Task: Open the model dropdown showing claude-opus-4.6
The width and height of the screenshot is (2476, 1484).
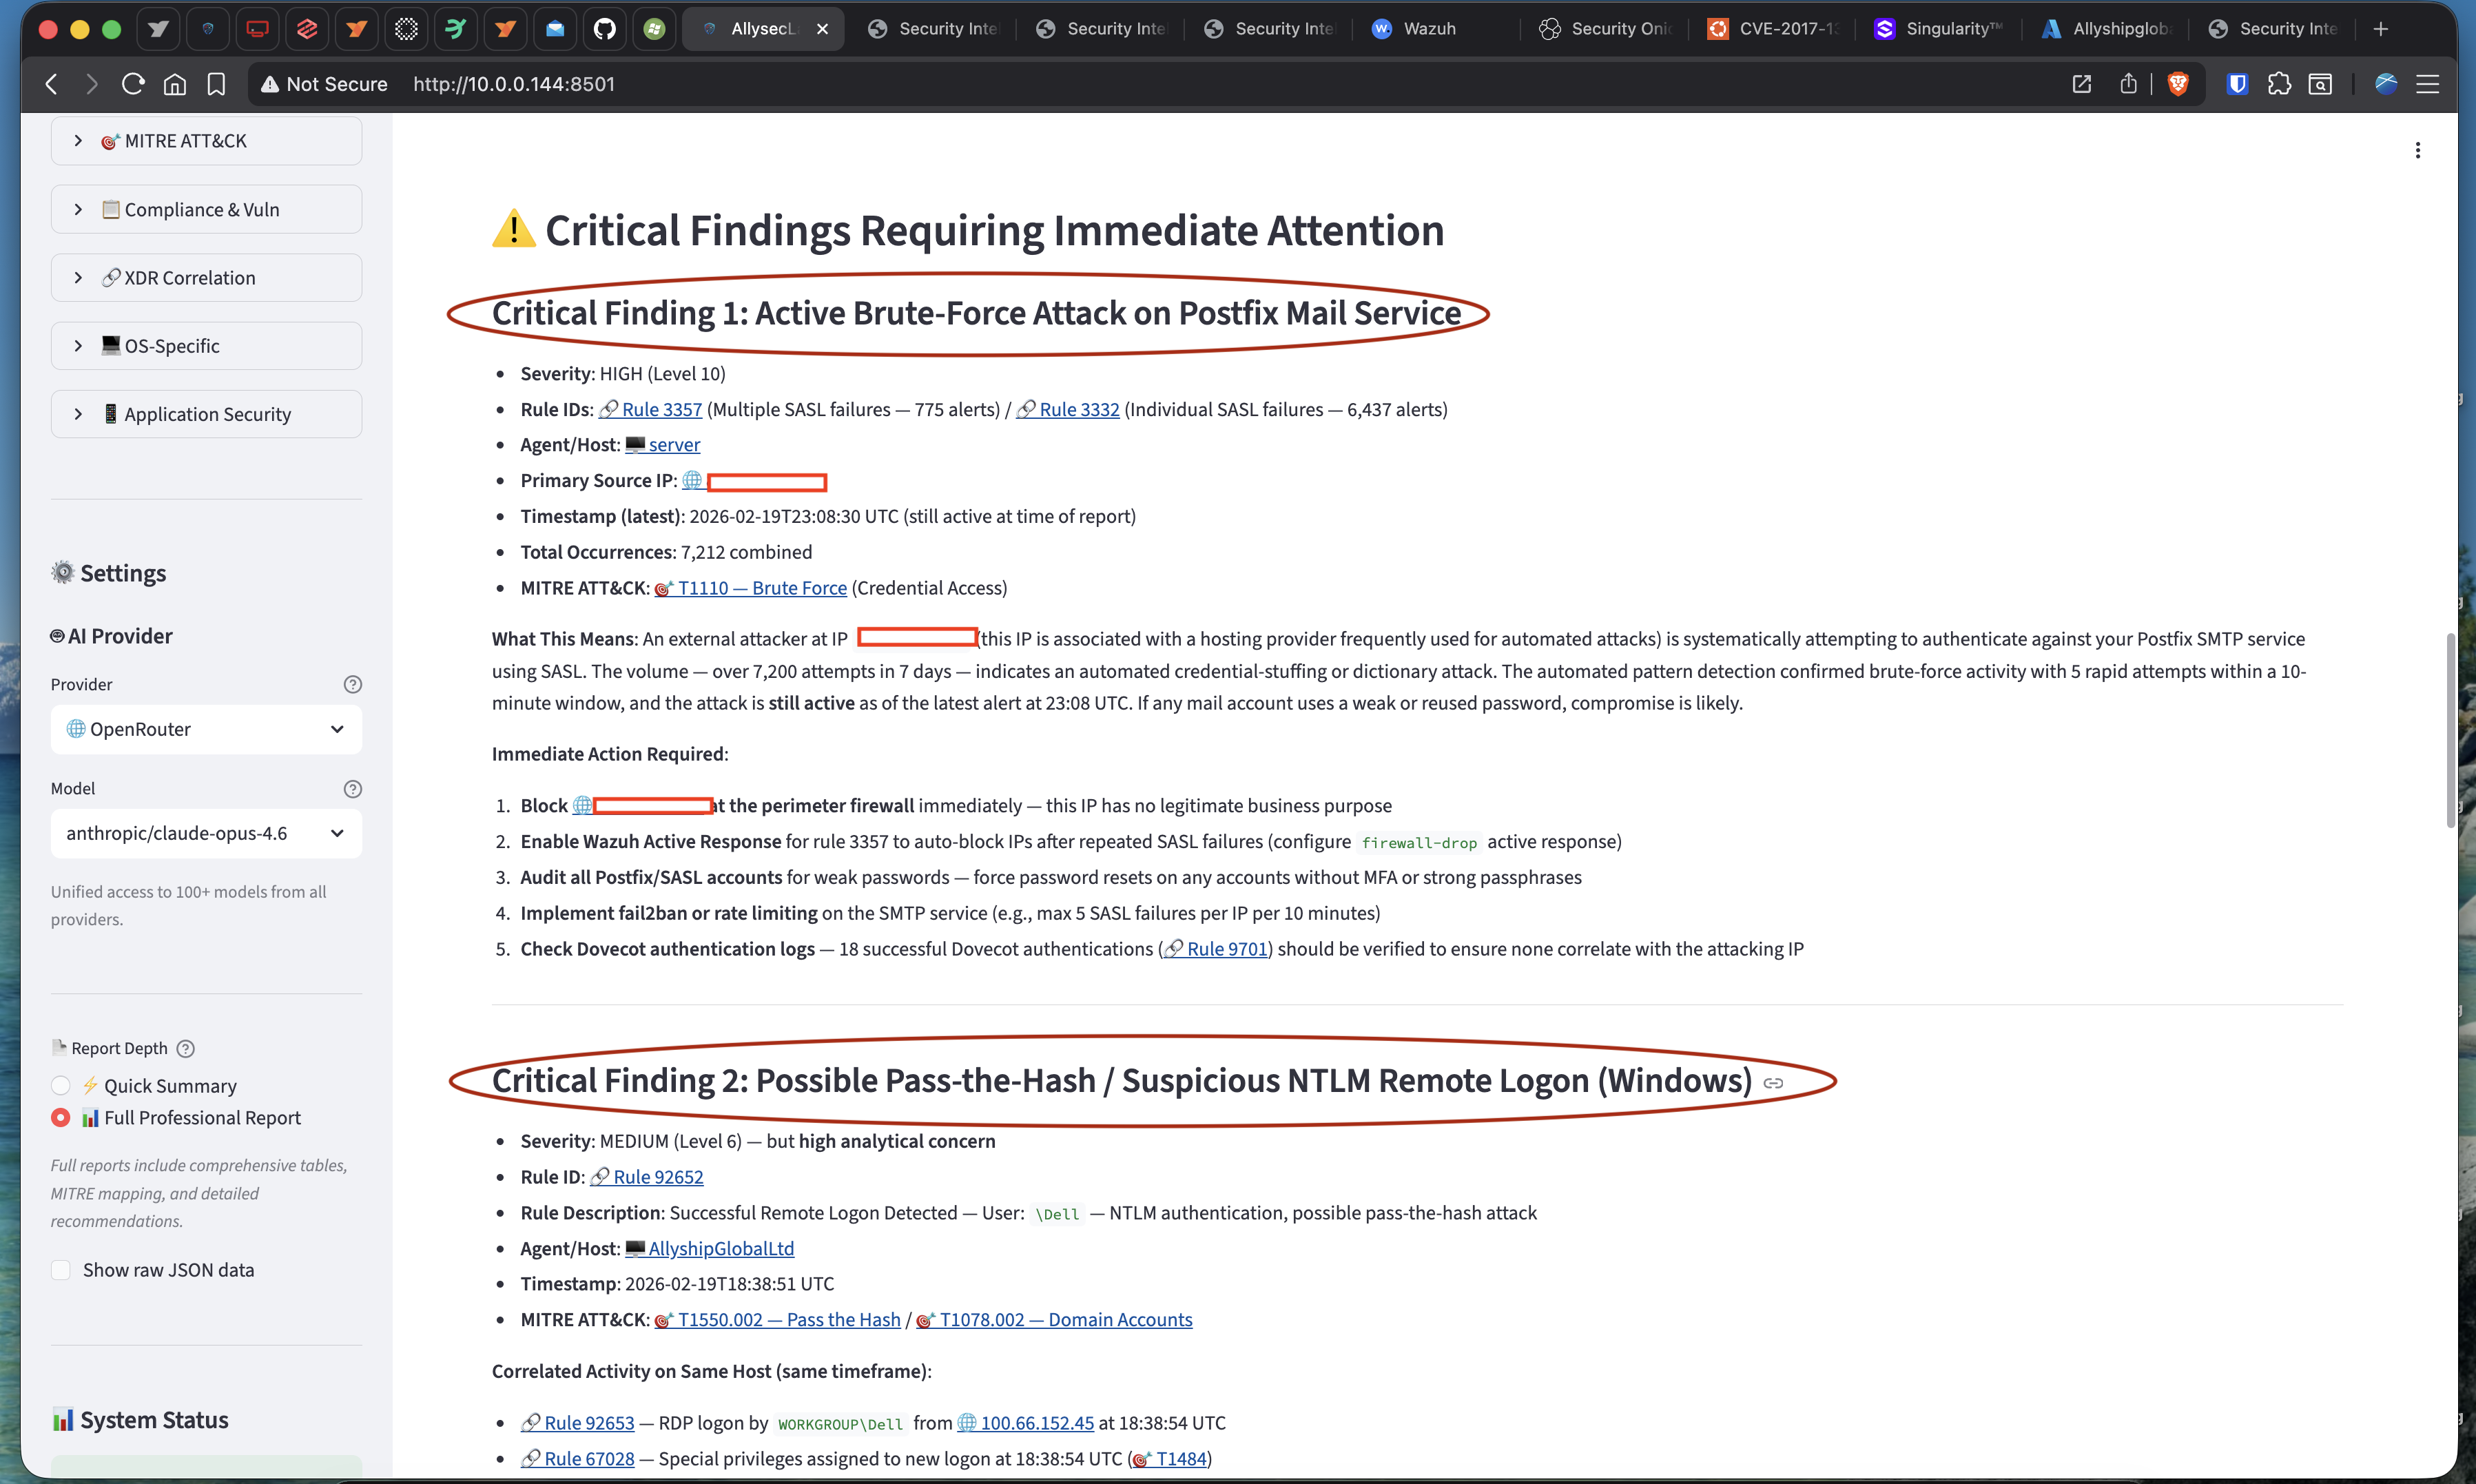Action: point(206,833)
